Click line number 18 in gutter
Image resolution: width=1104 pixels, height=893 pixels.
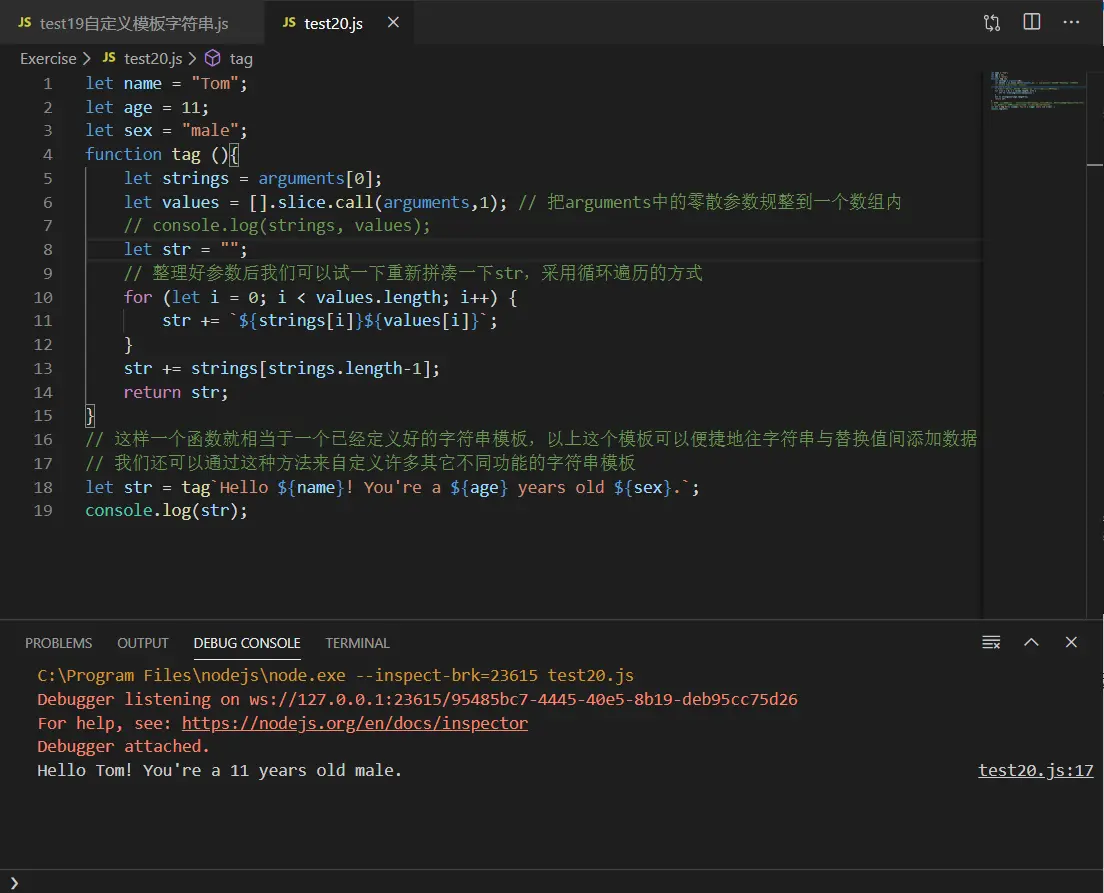[x=43, y=488]
